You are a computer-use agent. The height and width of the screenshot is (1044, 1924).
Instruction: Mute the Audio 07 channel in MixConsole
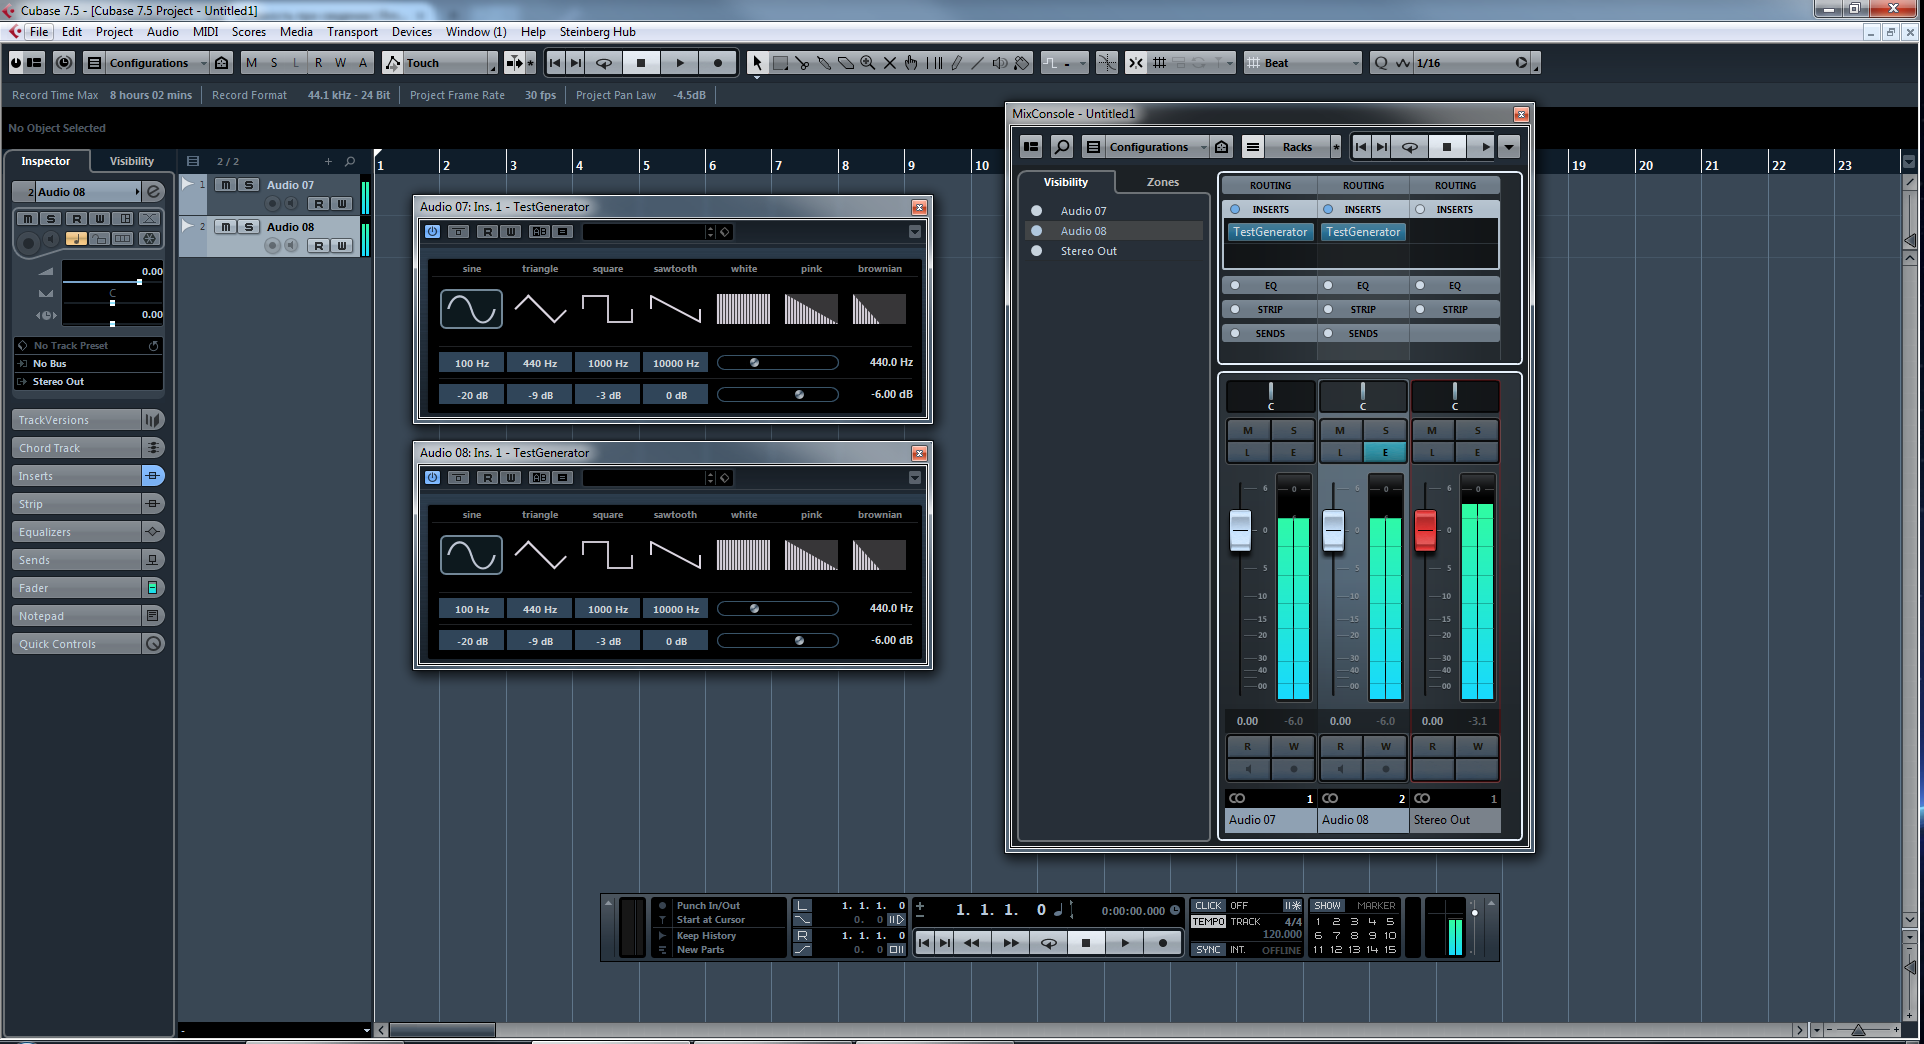1248,431
